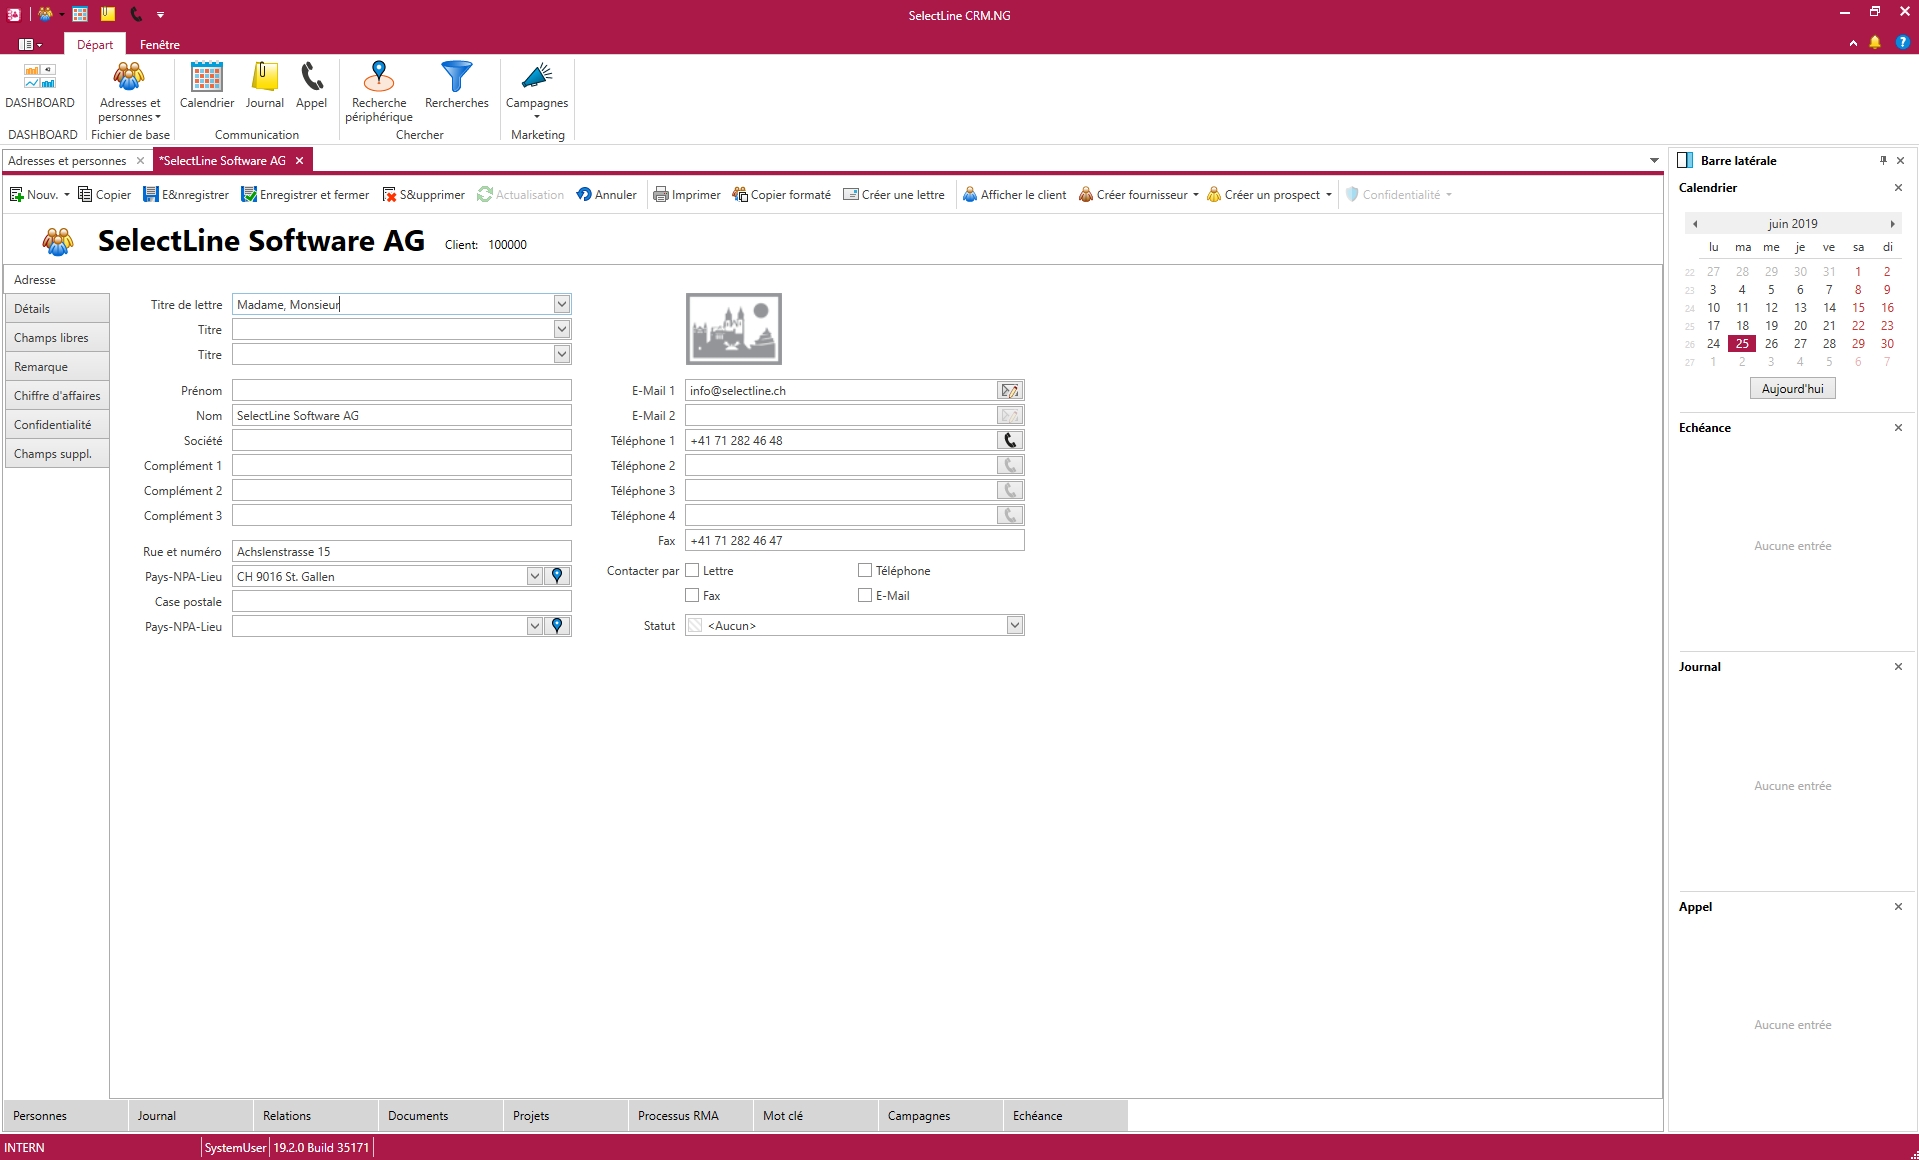Click the Téléphone 2 input field

(840, 466)
